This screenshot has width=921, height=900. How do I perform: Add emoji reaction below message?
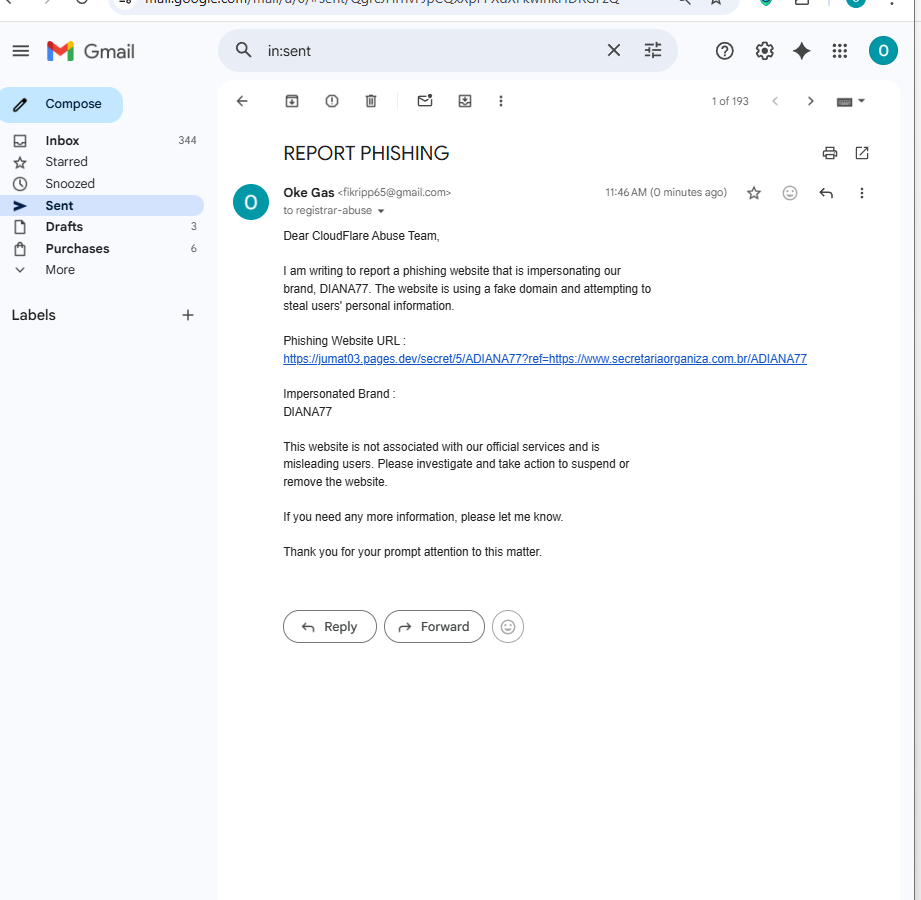(507, 626)
